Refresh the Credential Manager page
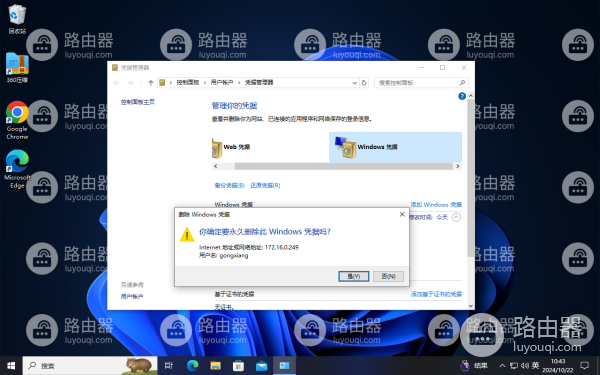The image size is (600, 375). coord(364,83)
